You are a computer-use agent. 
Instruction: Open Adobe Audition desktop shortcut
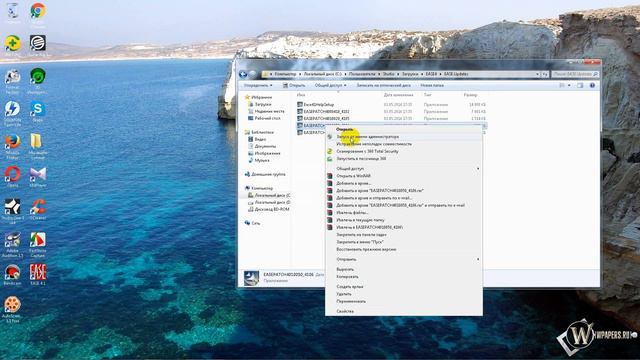pyautogui.click(x=13, y=240)
